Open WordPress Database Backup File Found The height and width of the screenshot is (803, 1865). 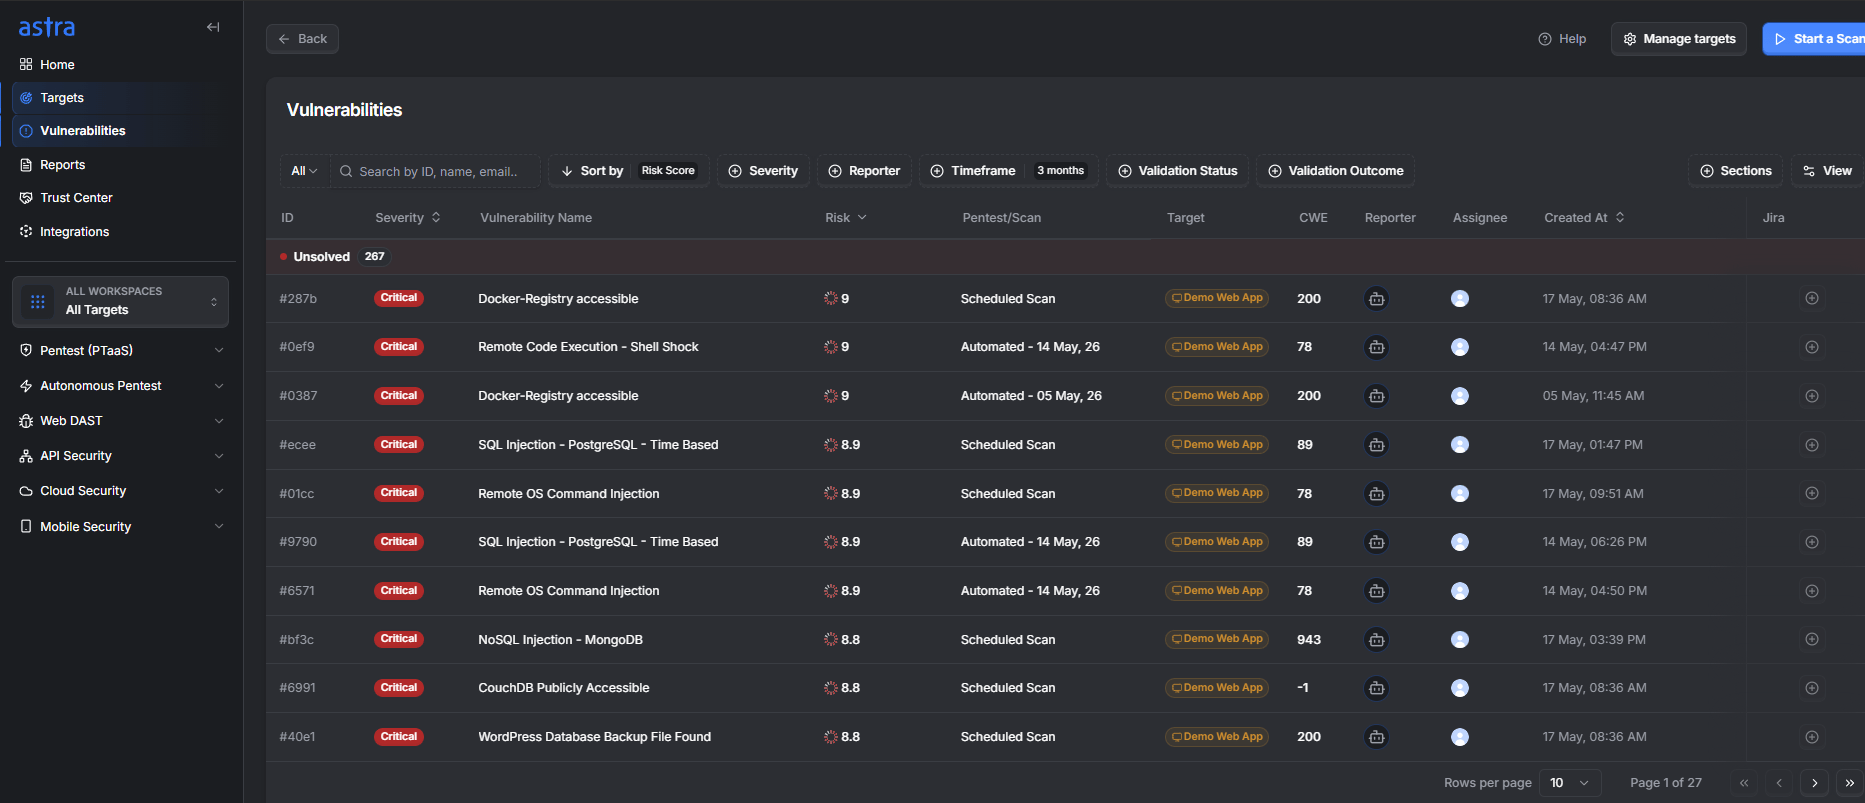594,737
